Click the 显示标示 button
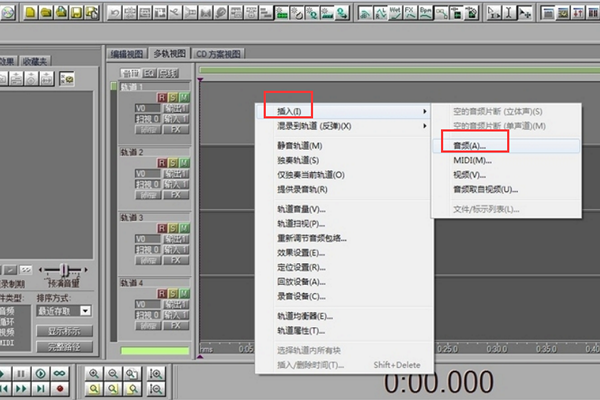This screenshot has width=600, height=400. click(x=65, y=331)
